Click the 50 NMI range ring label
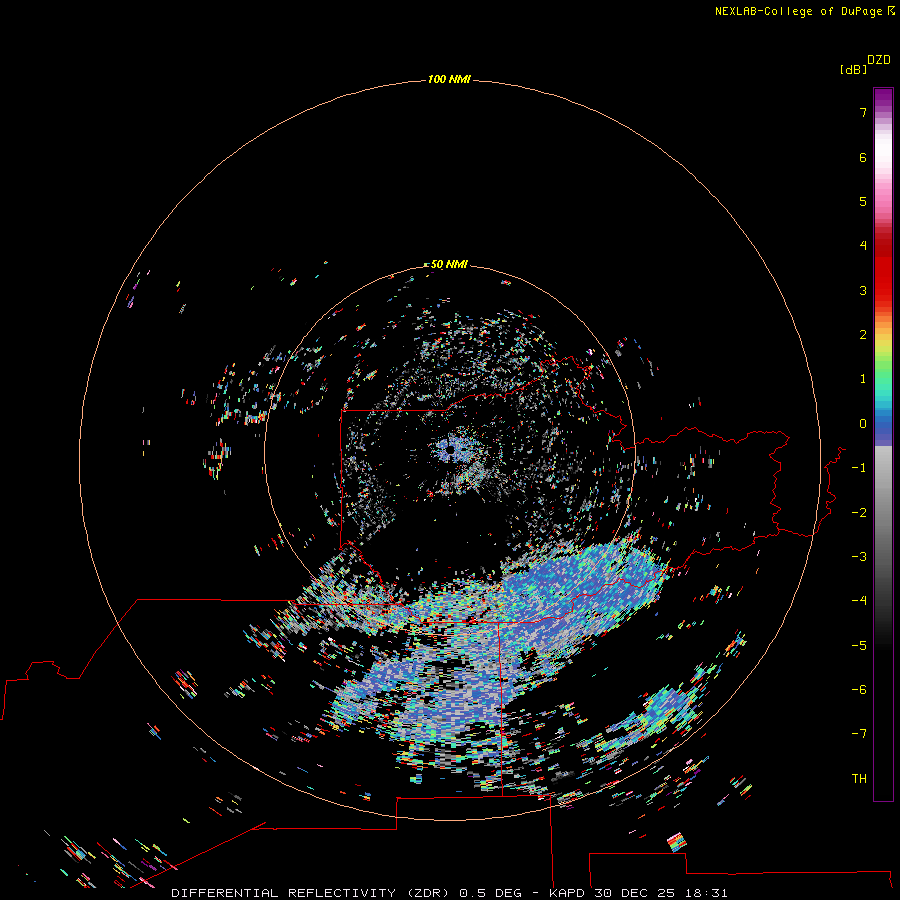This screenshot has height=900, width=900. pyautogui.click(x=449, y=264)
